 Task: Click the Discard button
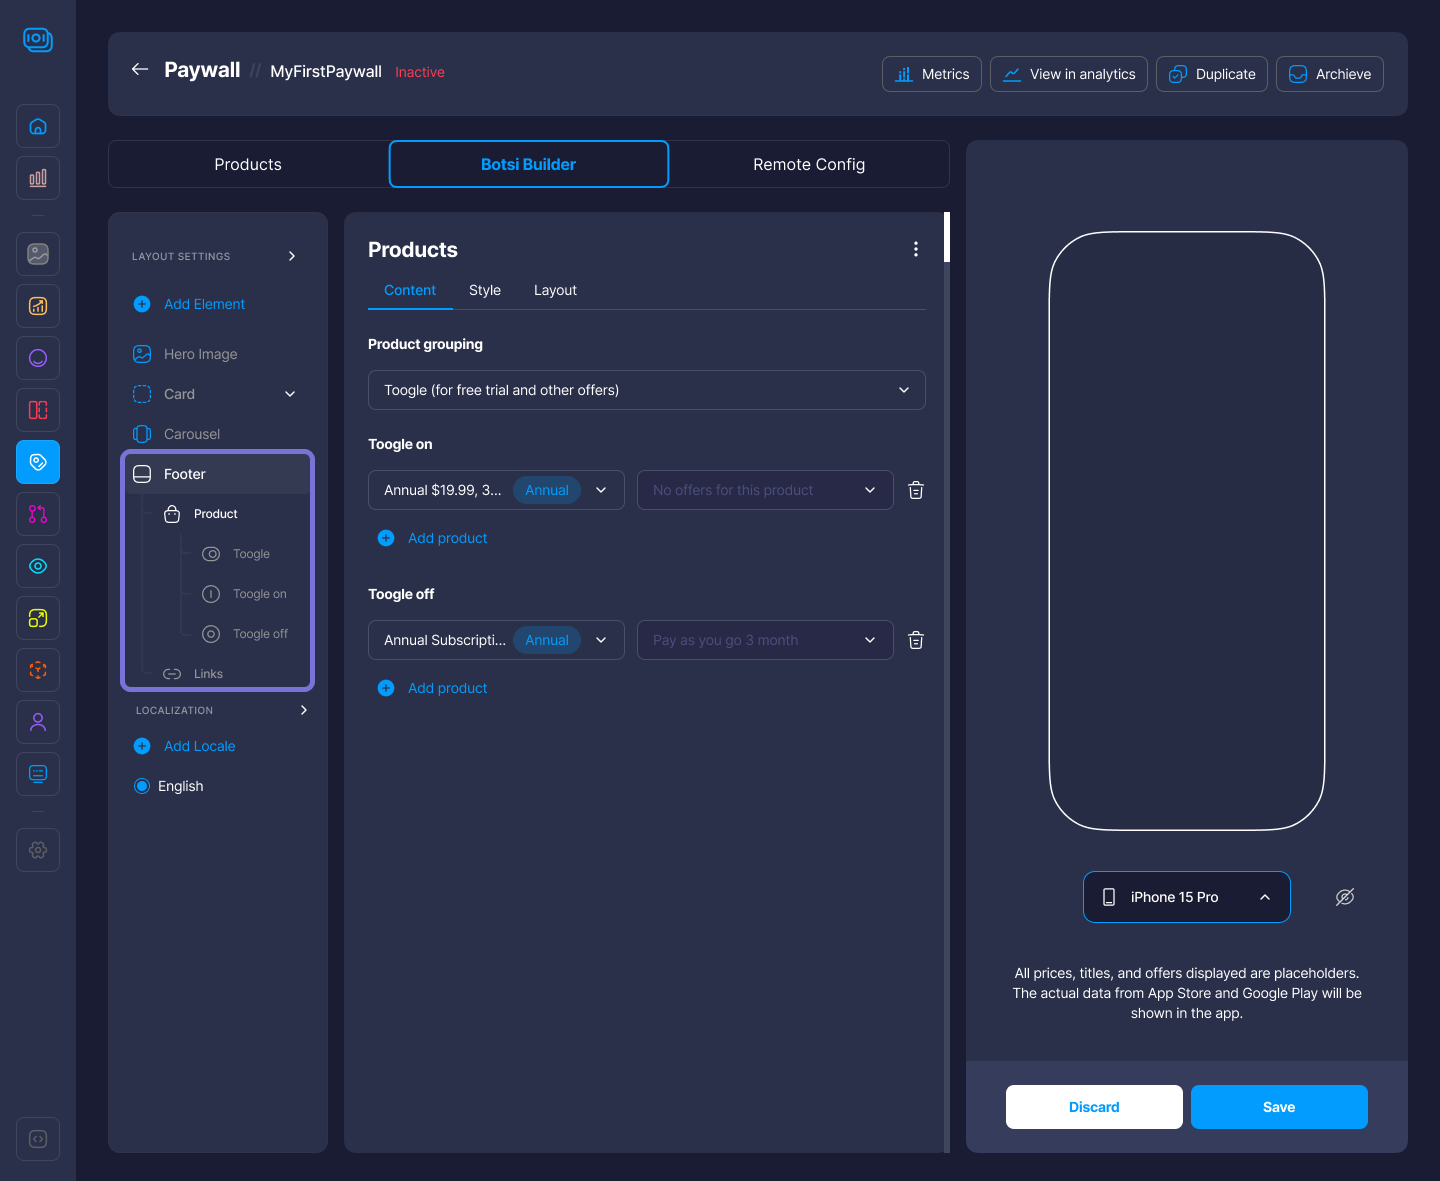point(1094,1107)
